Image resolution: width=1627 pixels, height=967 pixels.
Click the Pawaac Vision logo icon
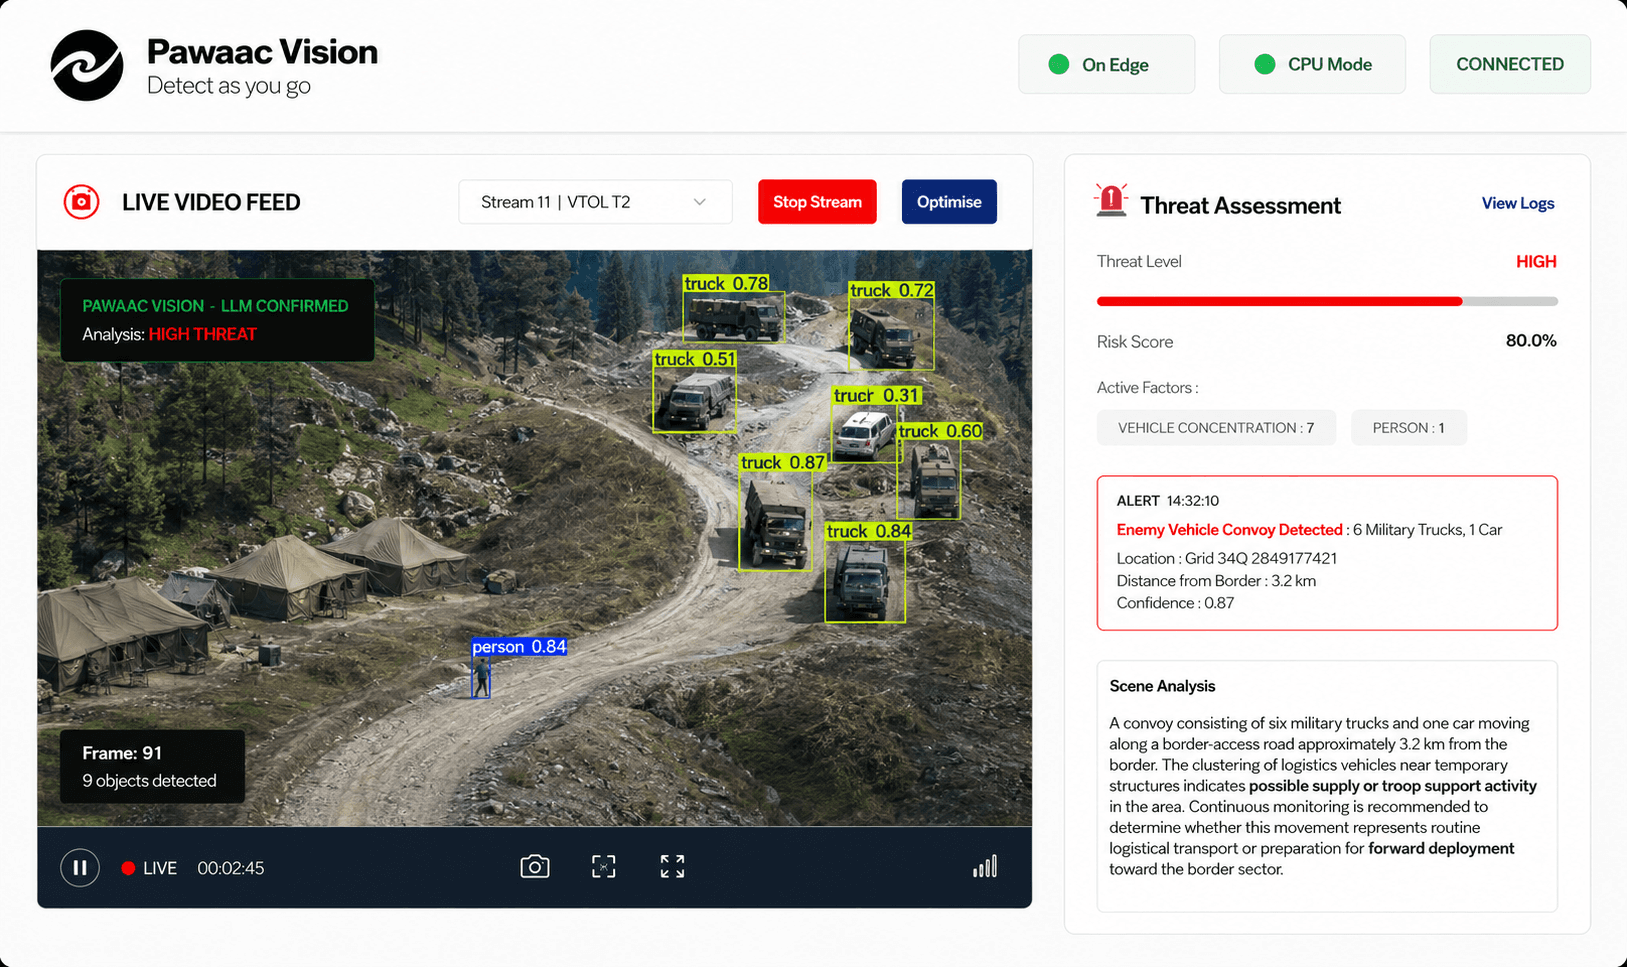tap(87, 65)
